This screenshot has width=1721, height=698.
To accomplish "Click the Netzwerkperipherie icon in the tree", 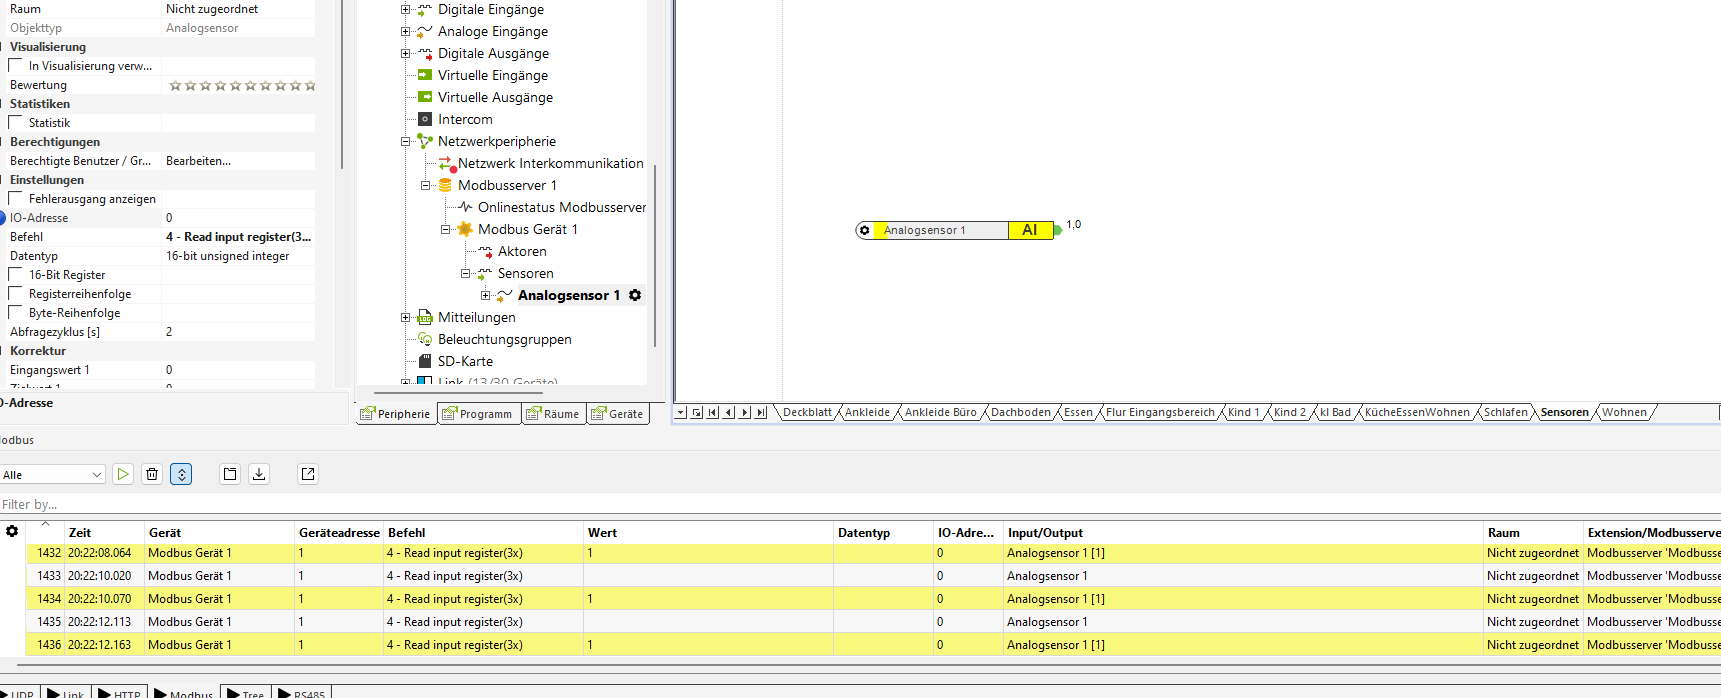I will (425, 141).
